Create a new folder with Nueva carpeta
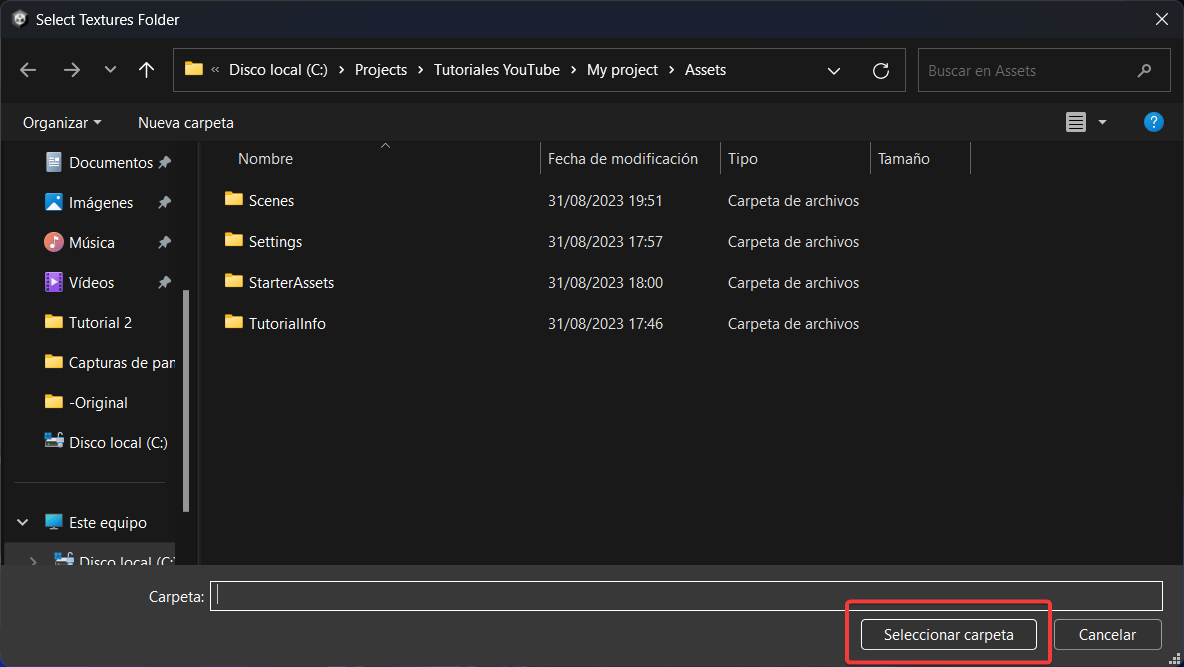Image resolution: width=1184 pixels, height=667 pixels. 186,122
